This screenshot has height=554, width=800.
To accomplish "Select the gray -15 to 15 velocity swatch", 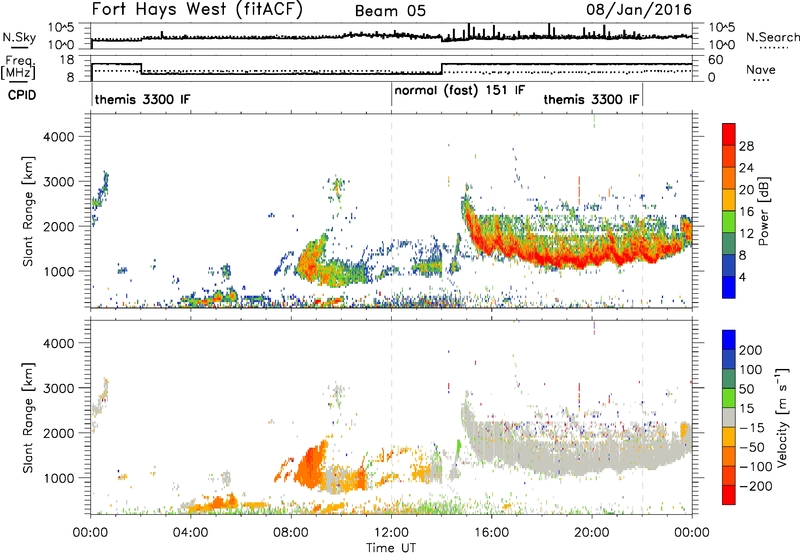I will (x=729, y=417).
